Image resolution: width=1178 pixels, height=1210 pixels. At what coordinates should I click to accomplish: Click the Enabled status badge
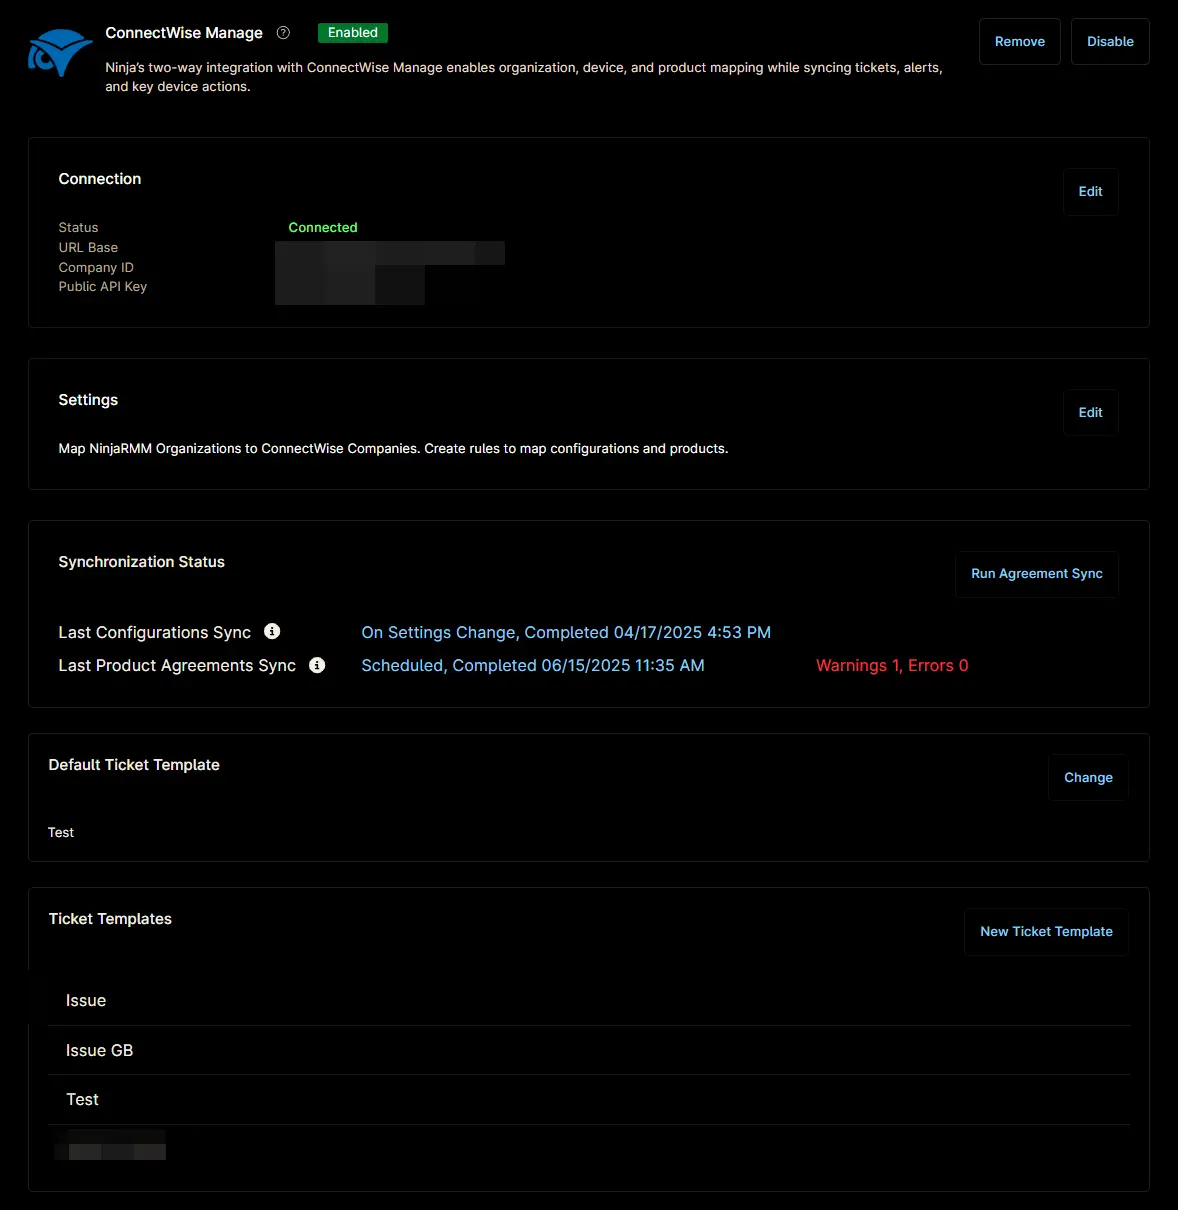353,33
